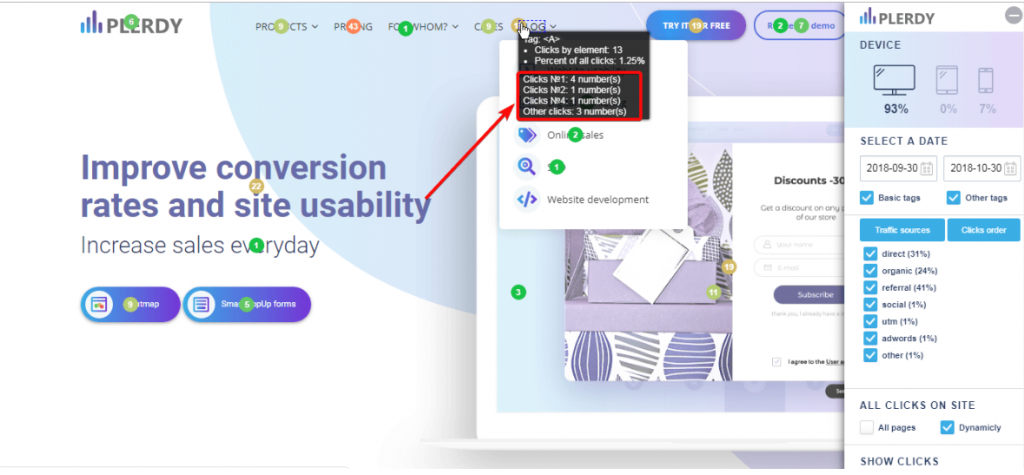Toggle the Basic tags checkbox
The height and width of the screenshot is (475, 1024).
tap(867, 197)
